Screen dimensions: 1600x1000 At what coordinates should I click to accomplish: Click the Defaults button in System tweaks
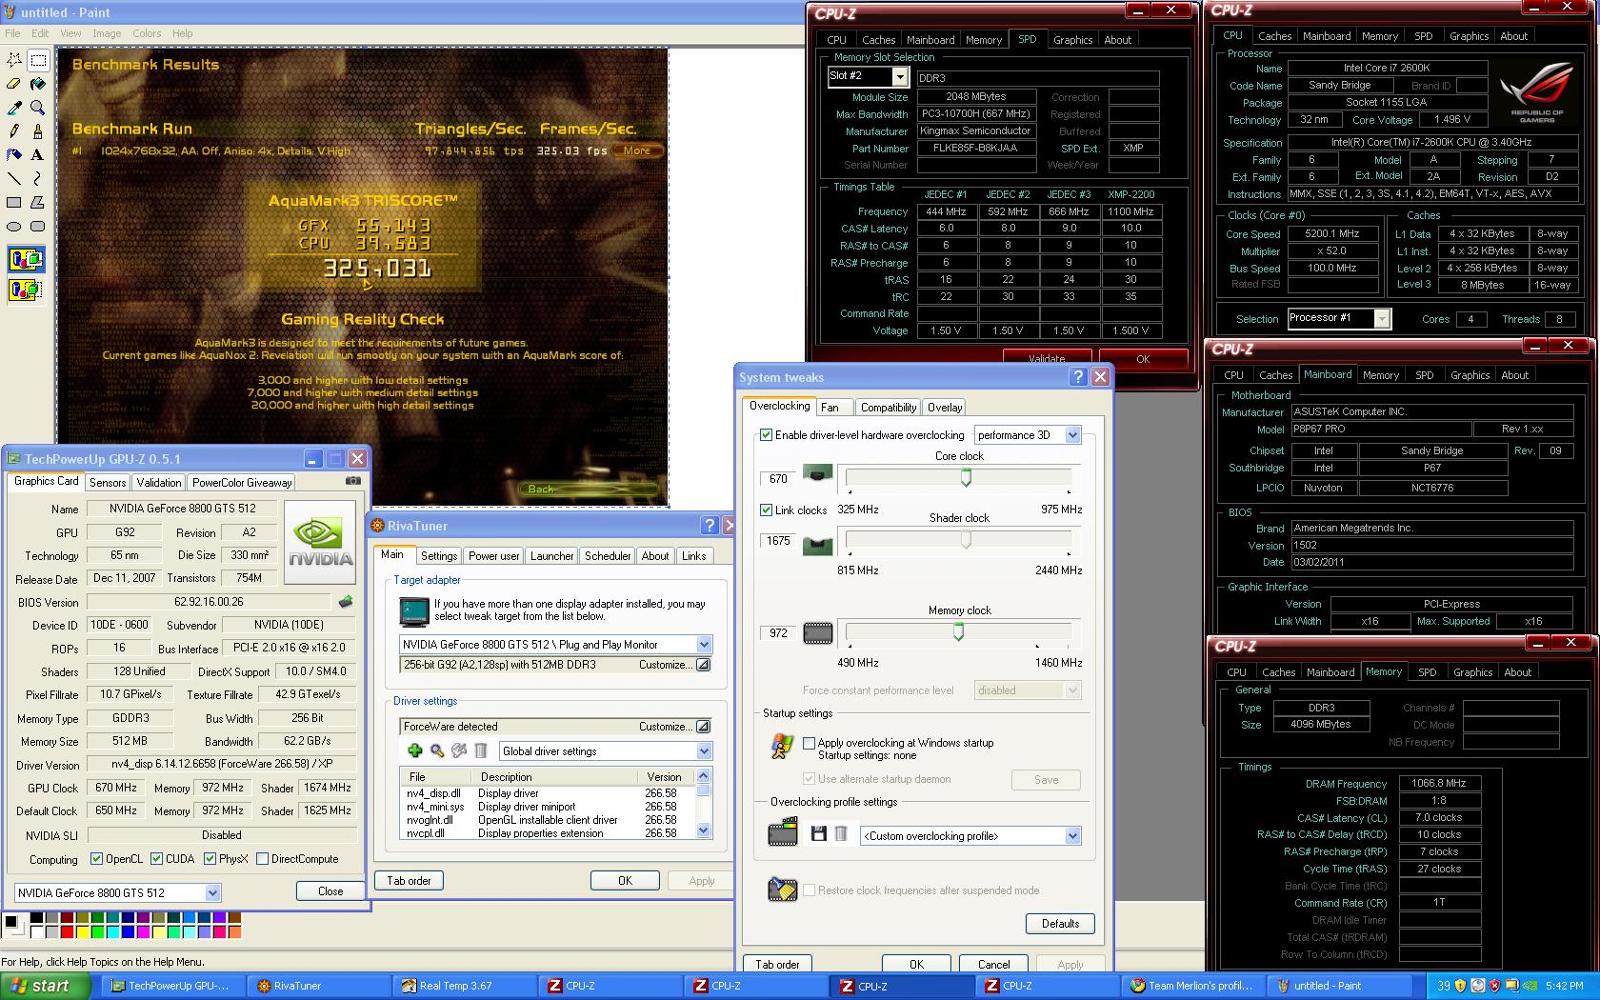(1060, 924)
